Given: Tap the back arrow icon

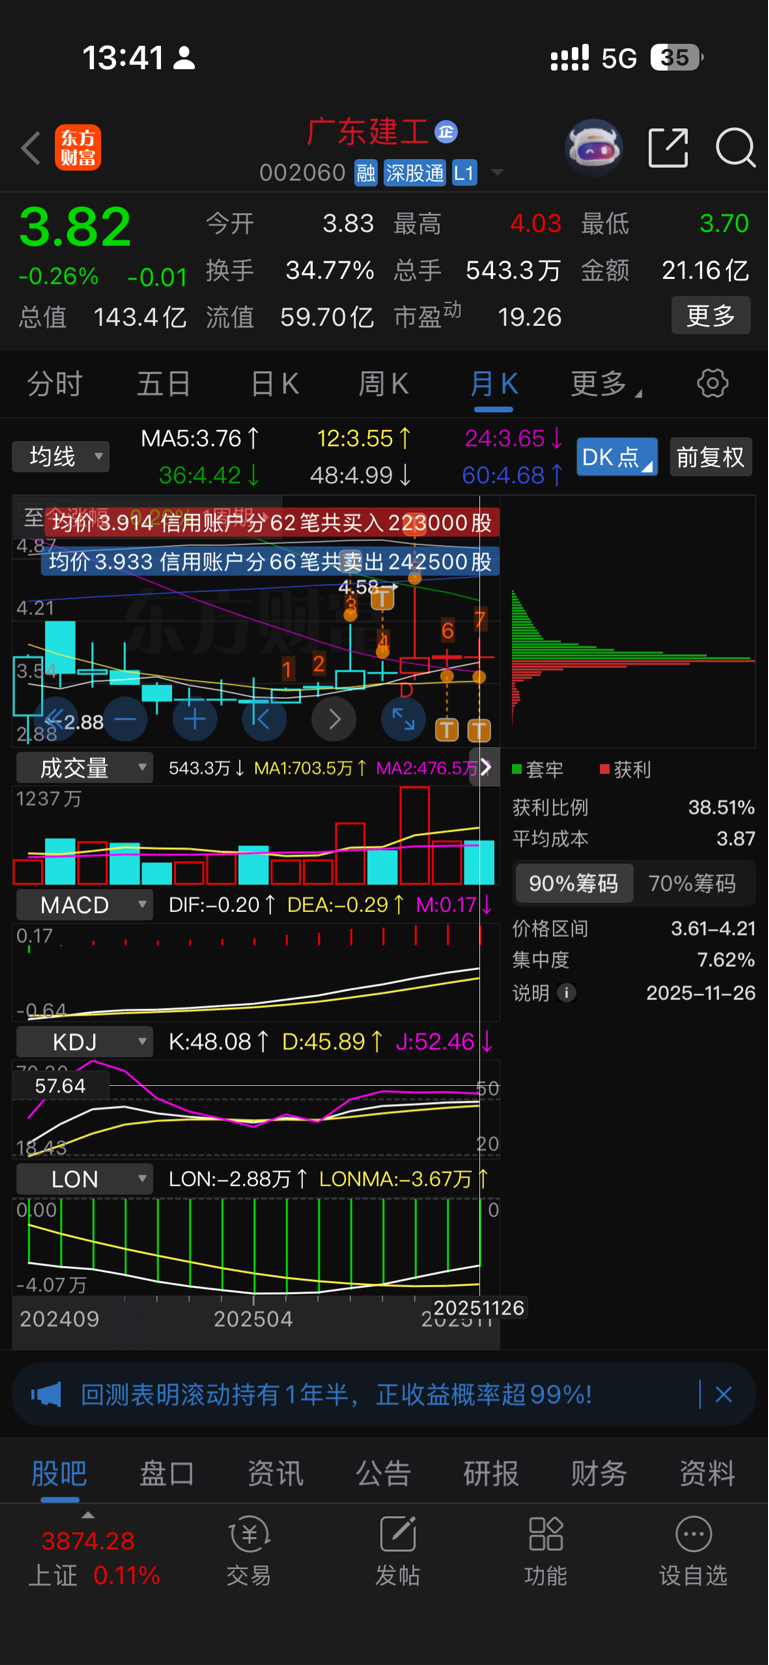Looking at the screenshot, I should [x=31, y=148].
